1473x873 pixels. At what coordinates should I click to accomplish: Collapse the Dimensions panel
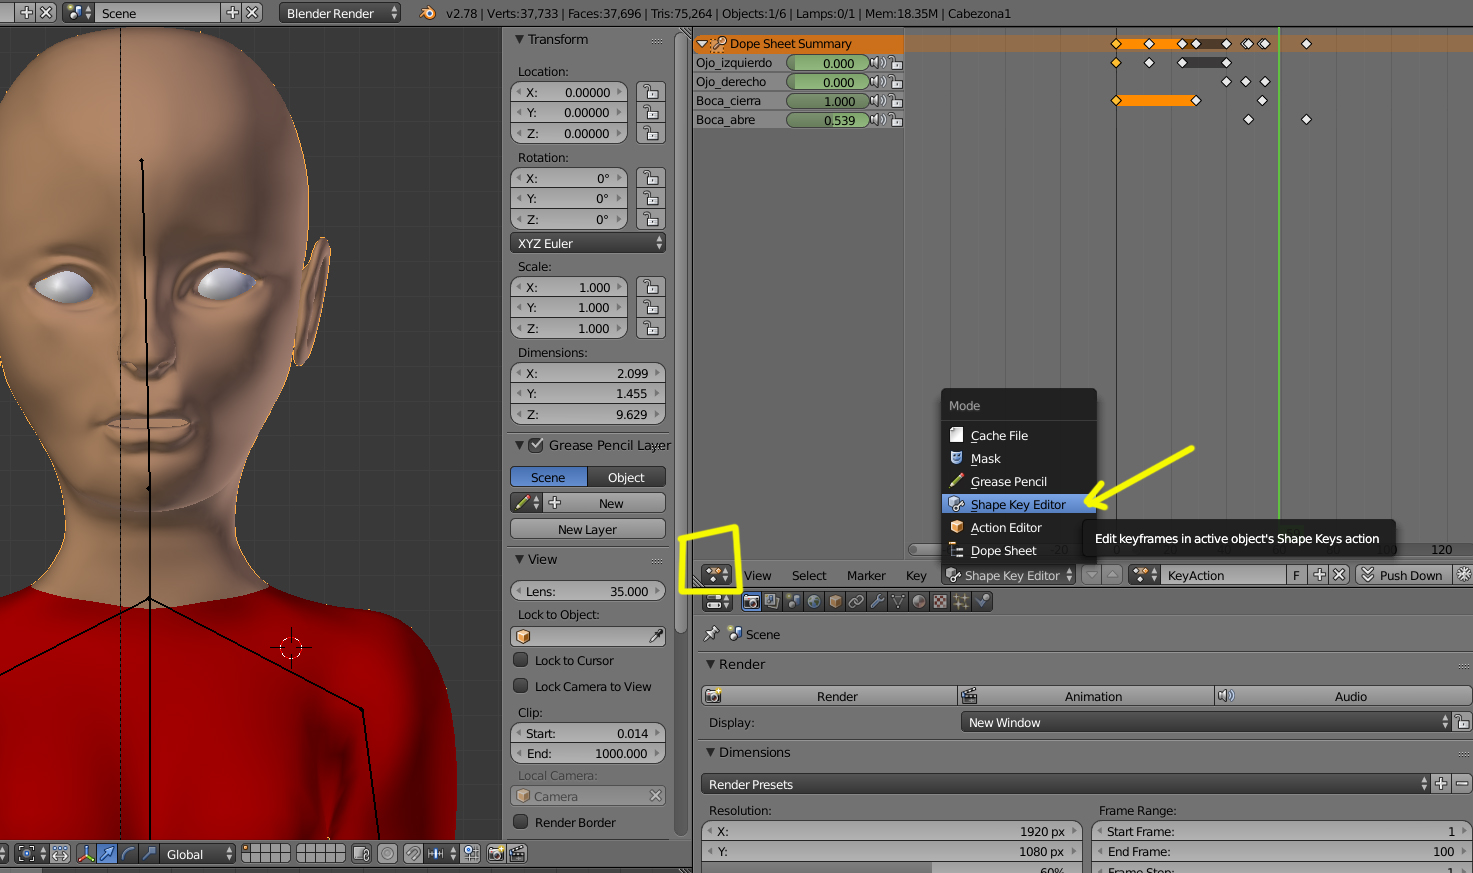click(x=711, y=752)
